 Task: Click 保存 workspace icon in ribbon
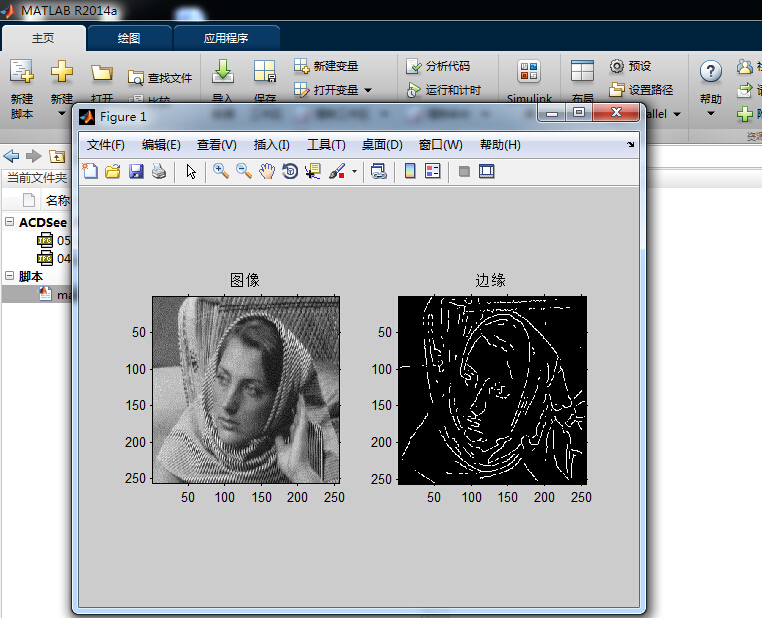point(265,71)
